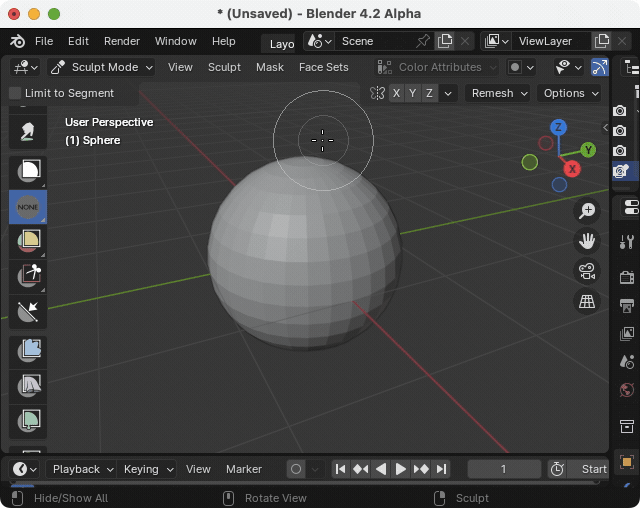Open the Blender logo application menu
Image resolution: width=640 pixels, height=508 pixels.
(18, 41)
